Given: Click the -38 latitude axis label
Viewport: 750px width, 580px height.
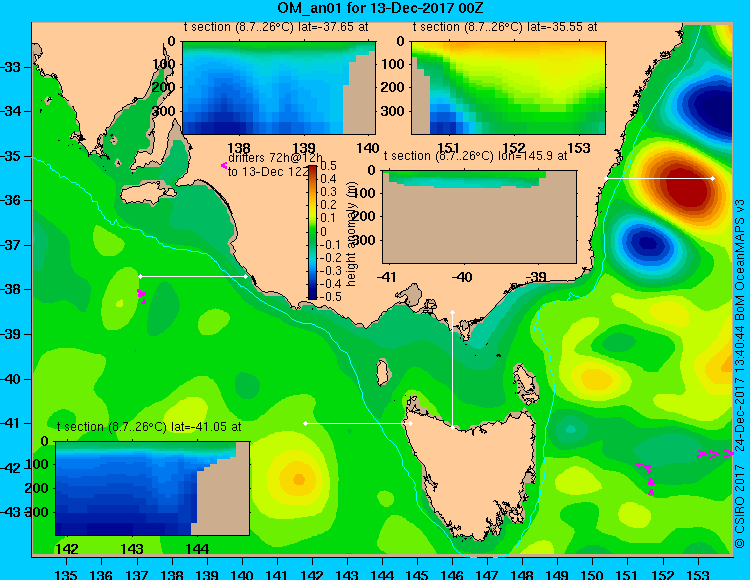Looking at the screenshot, I should point(11,289).
